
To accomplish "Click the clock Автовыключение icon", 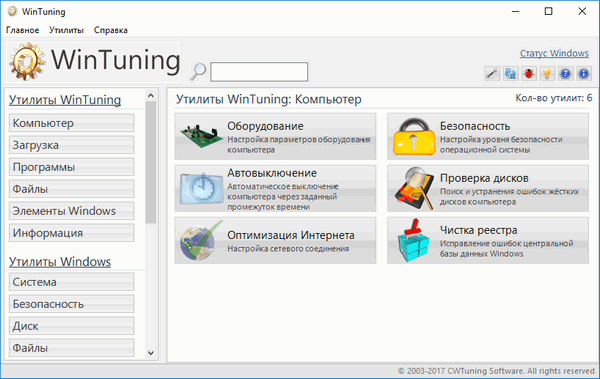I will click(x=201, y=188).
